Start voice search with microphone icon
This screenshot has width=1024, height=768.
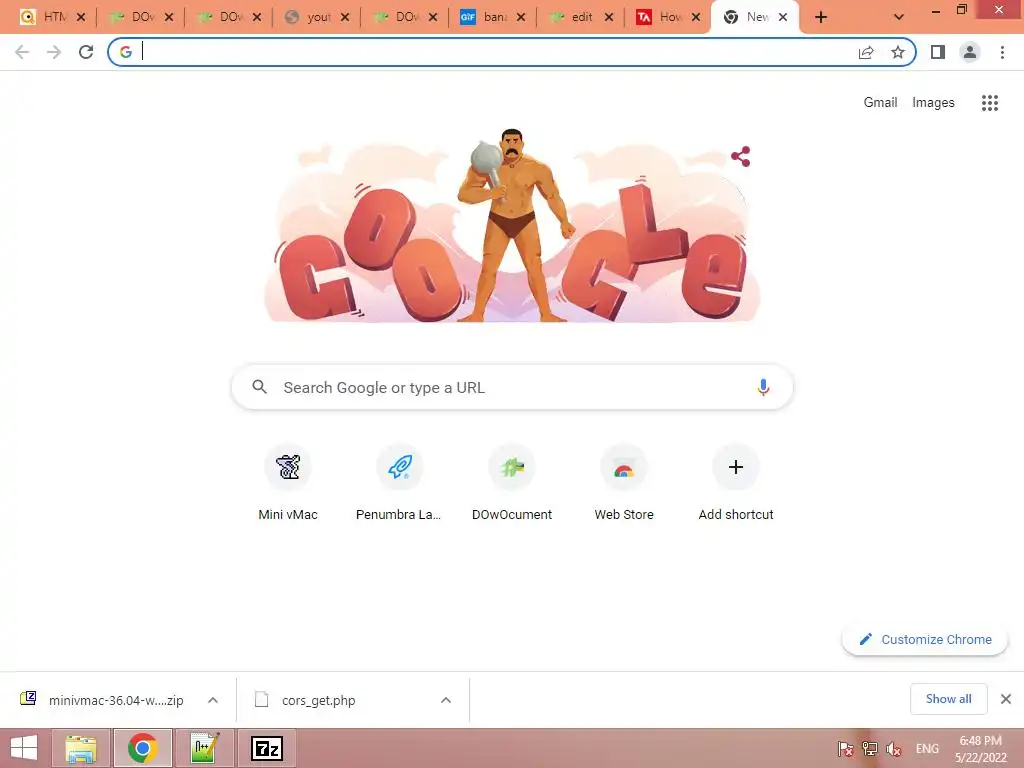point(763,387)
